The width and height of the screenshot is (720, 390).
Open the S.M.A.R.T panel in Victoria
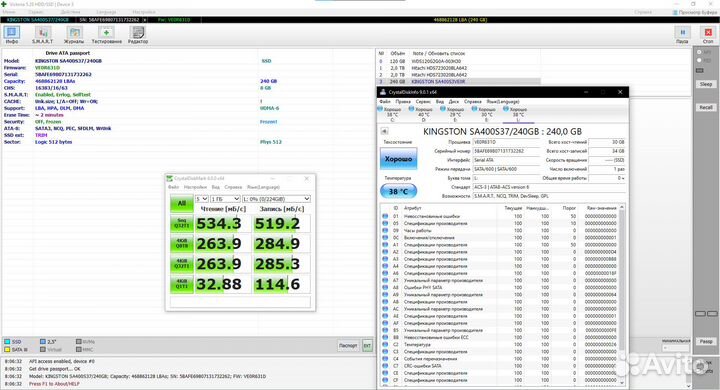pyautogui.click(x=42, y=35)
